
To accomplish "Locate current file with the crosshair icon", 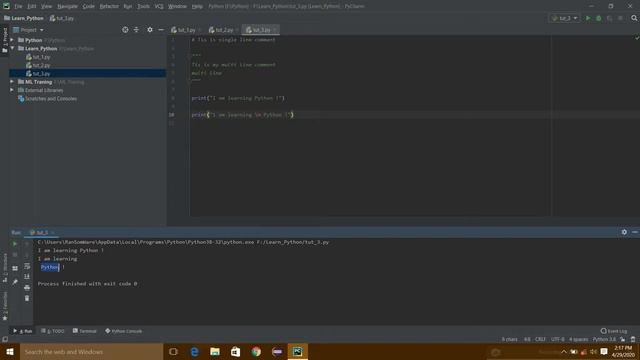I will pos(125,30).
